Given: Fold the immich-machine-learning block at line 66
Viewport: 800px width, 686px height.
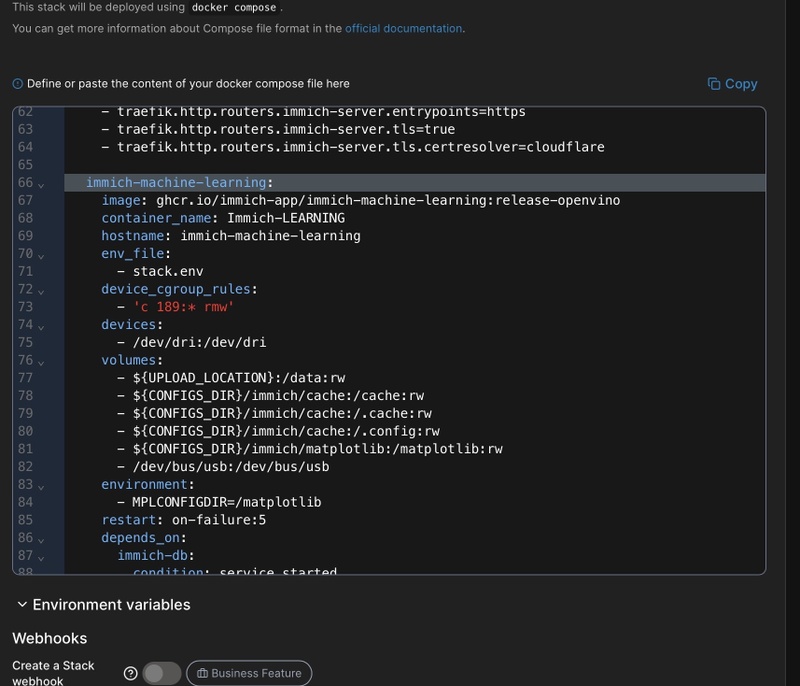Looking at the screenshot, I should click(41, 184).
